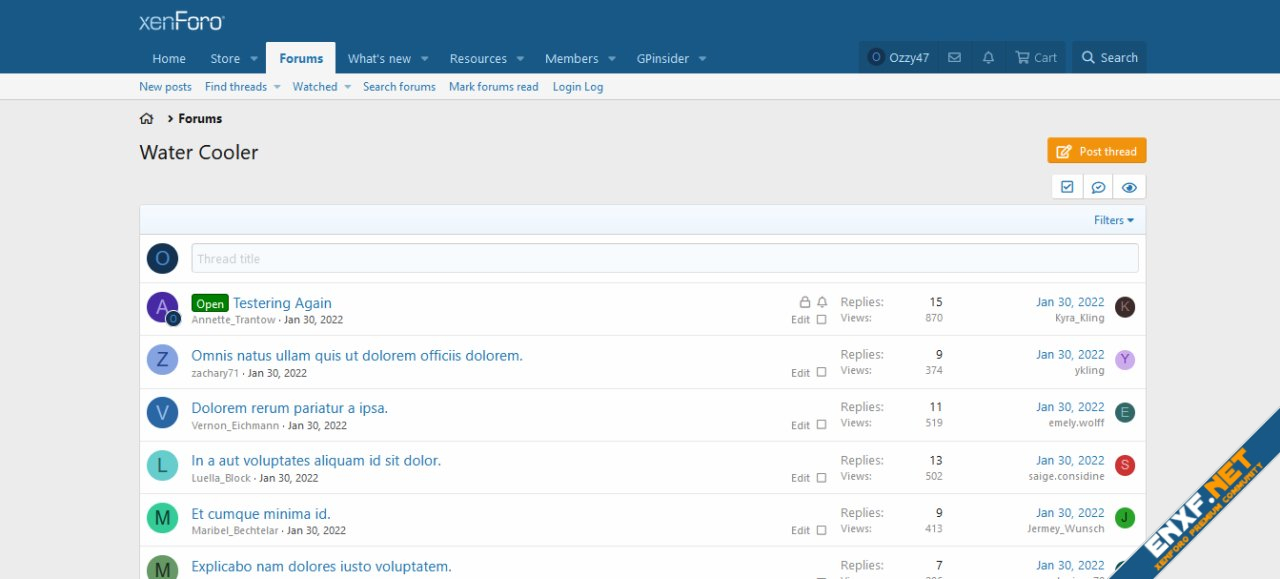Select checkbox on the zachary71 thread row

[x=821, y=372]
